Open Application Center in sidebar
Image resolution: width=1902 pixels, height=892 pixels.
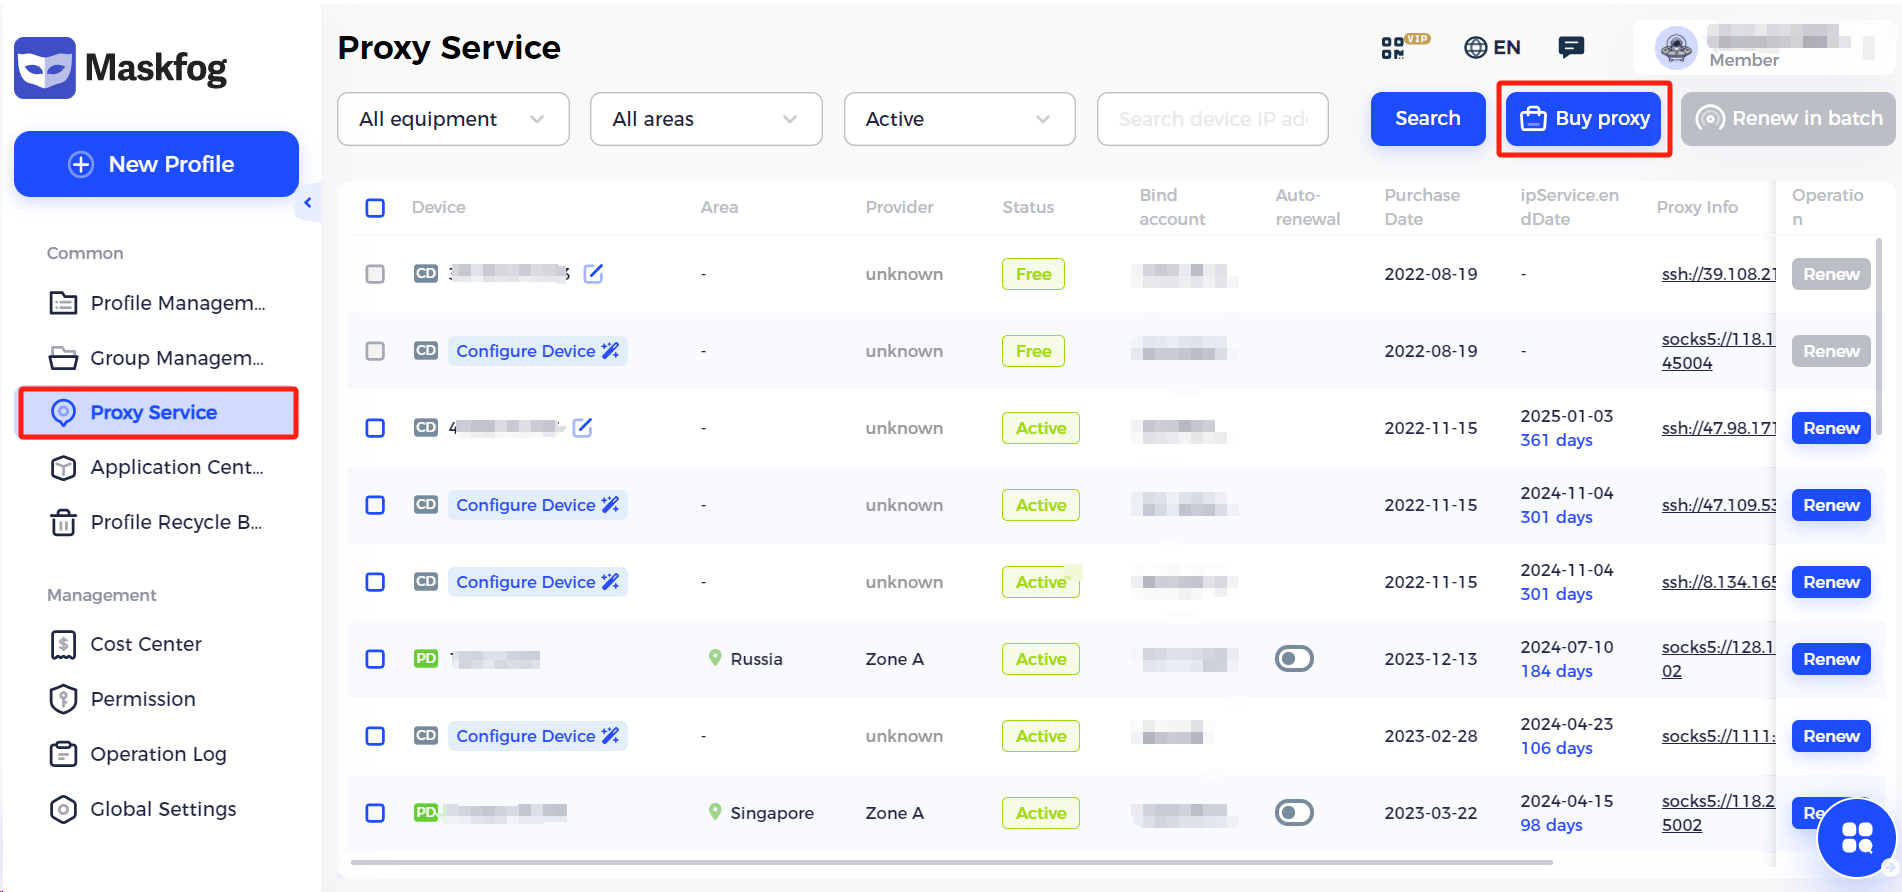158,467
